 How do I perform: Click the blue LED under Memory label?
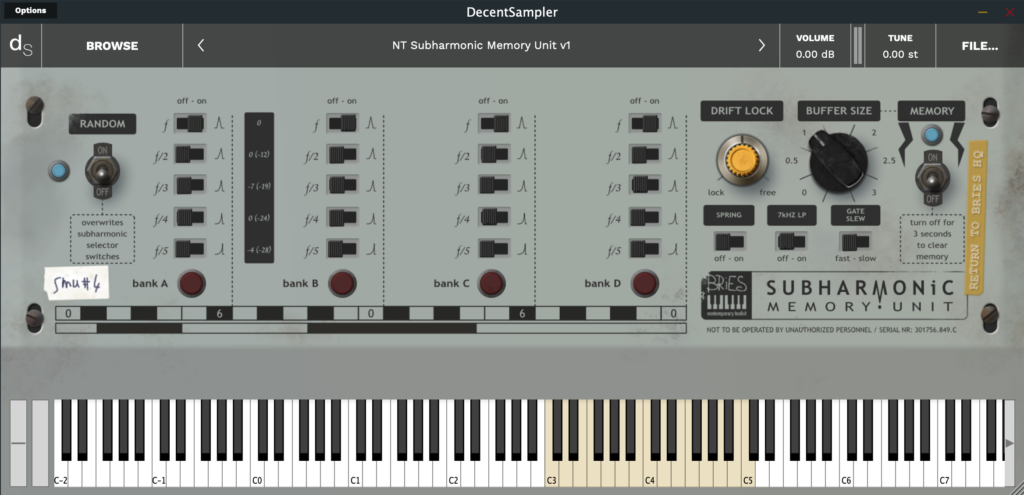931,135
